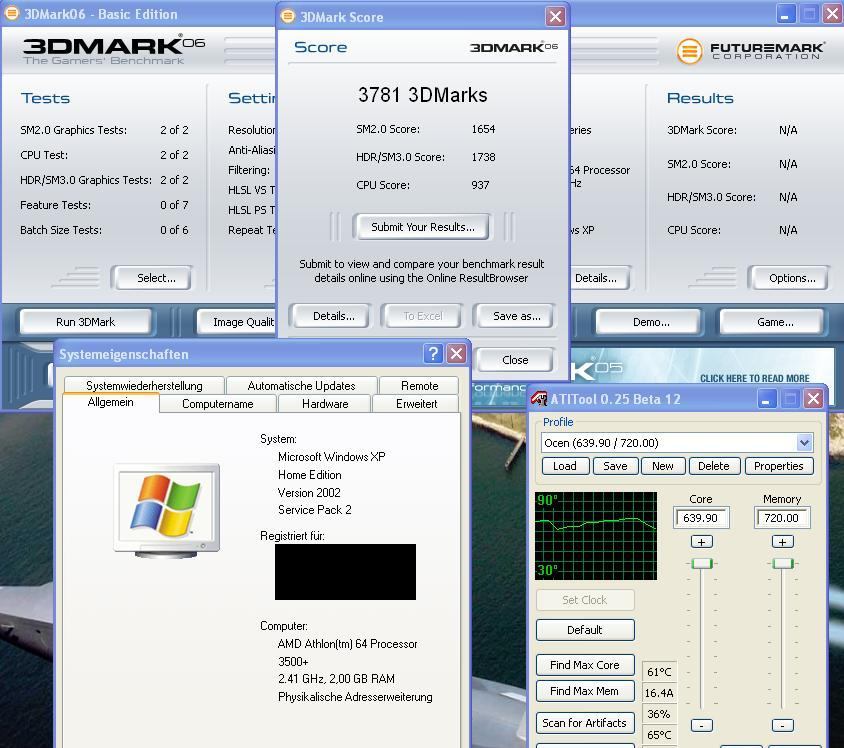Screen dimensions: 844x748
Task: Click Run 3DMark button
Action: 86,322
